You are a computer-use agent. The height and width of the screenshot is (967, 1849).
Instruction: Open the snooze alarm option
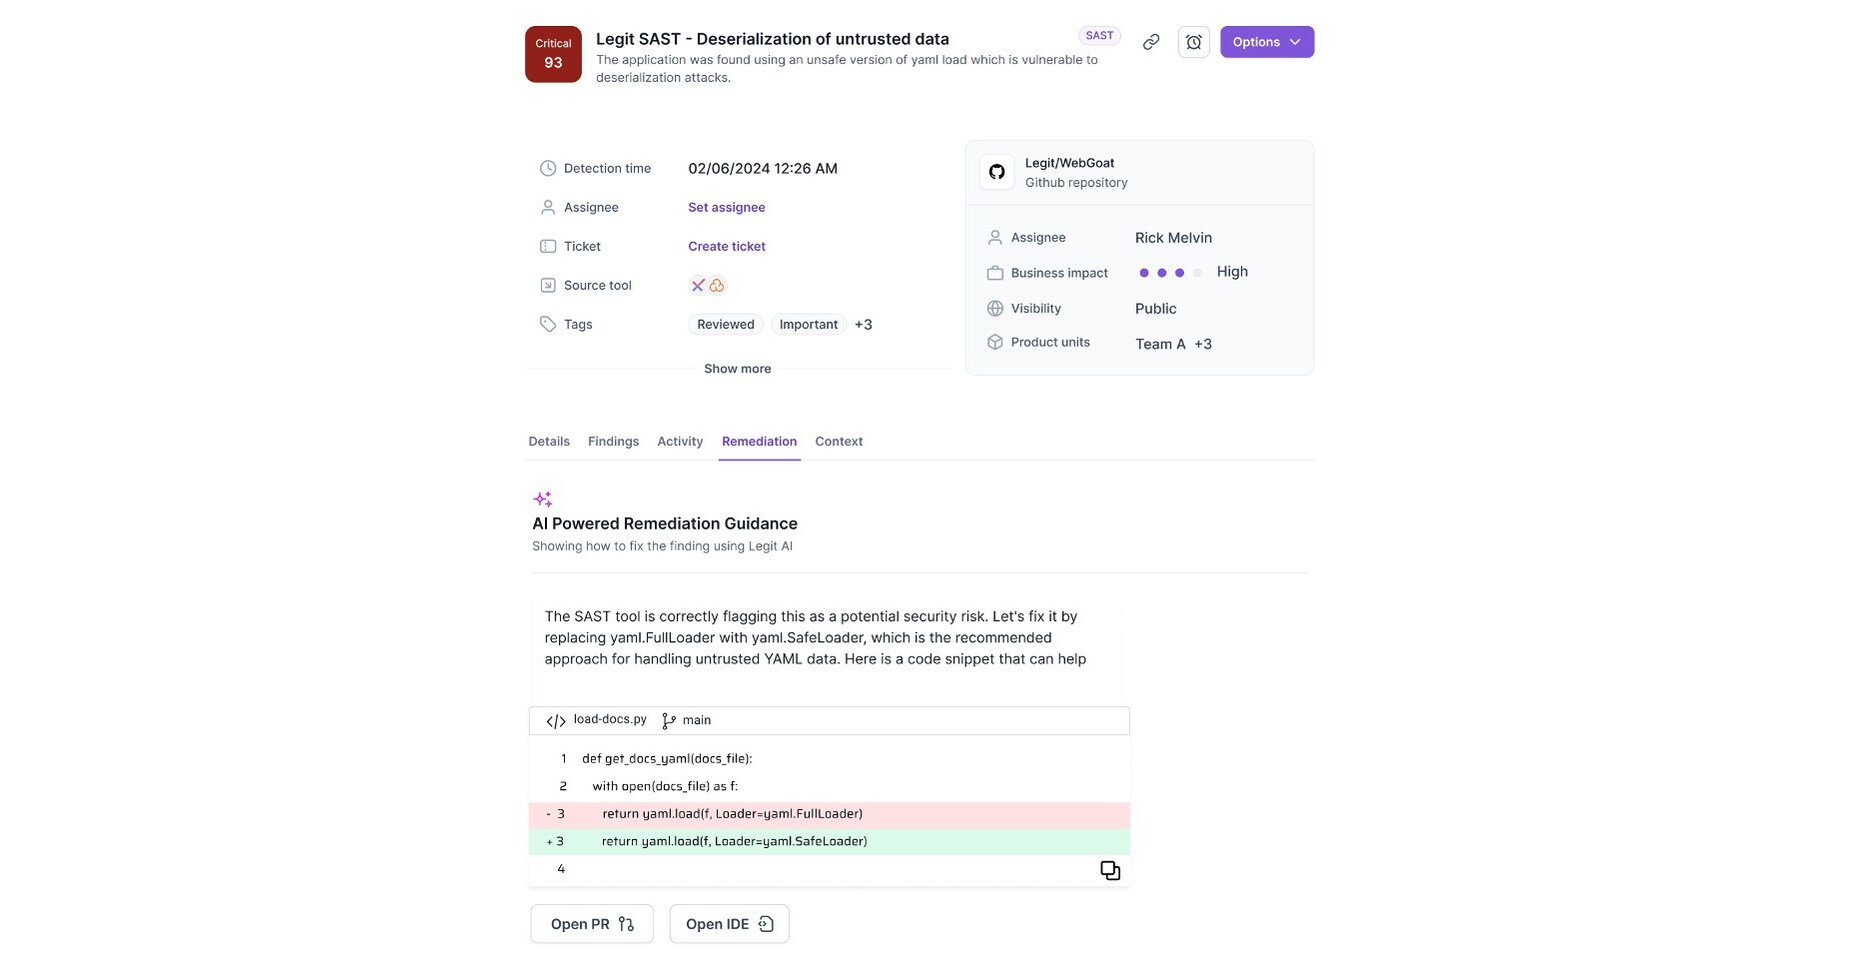coord(1194,42)
